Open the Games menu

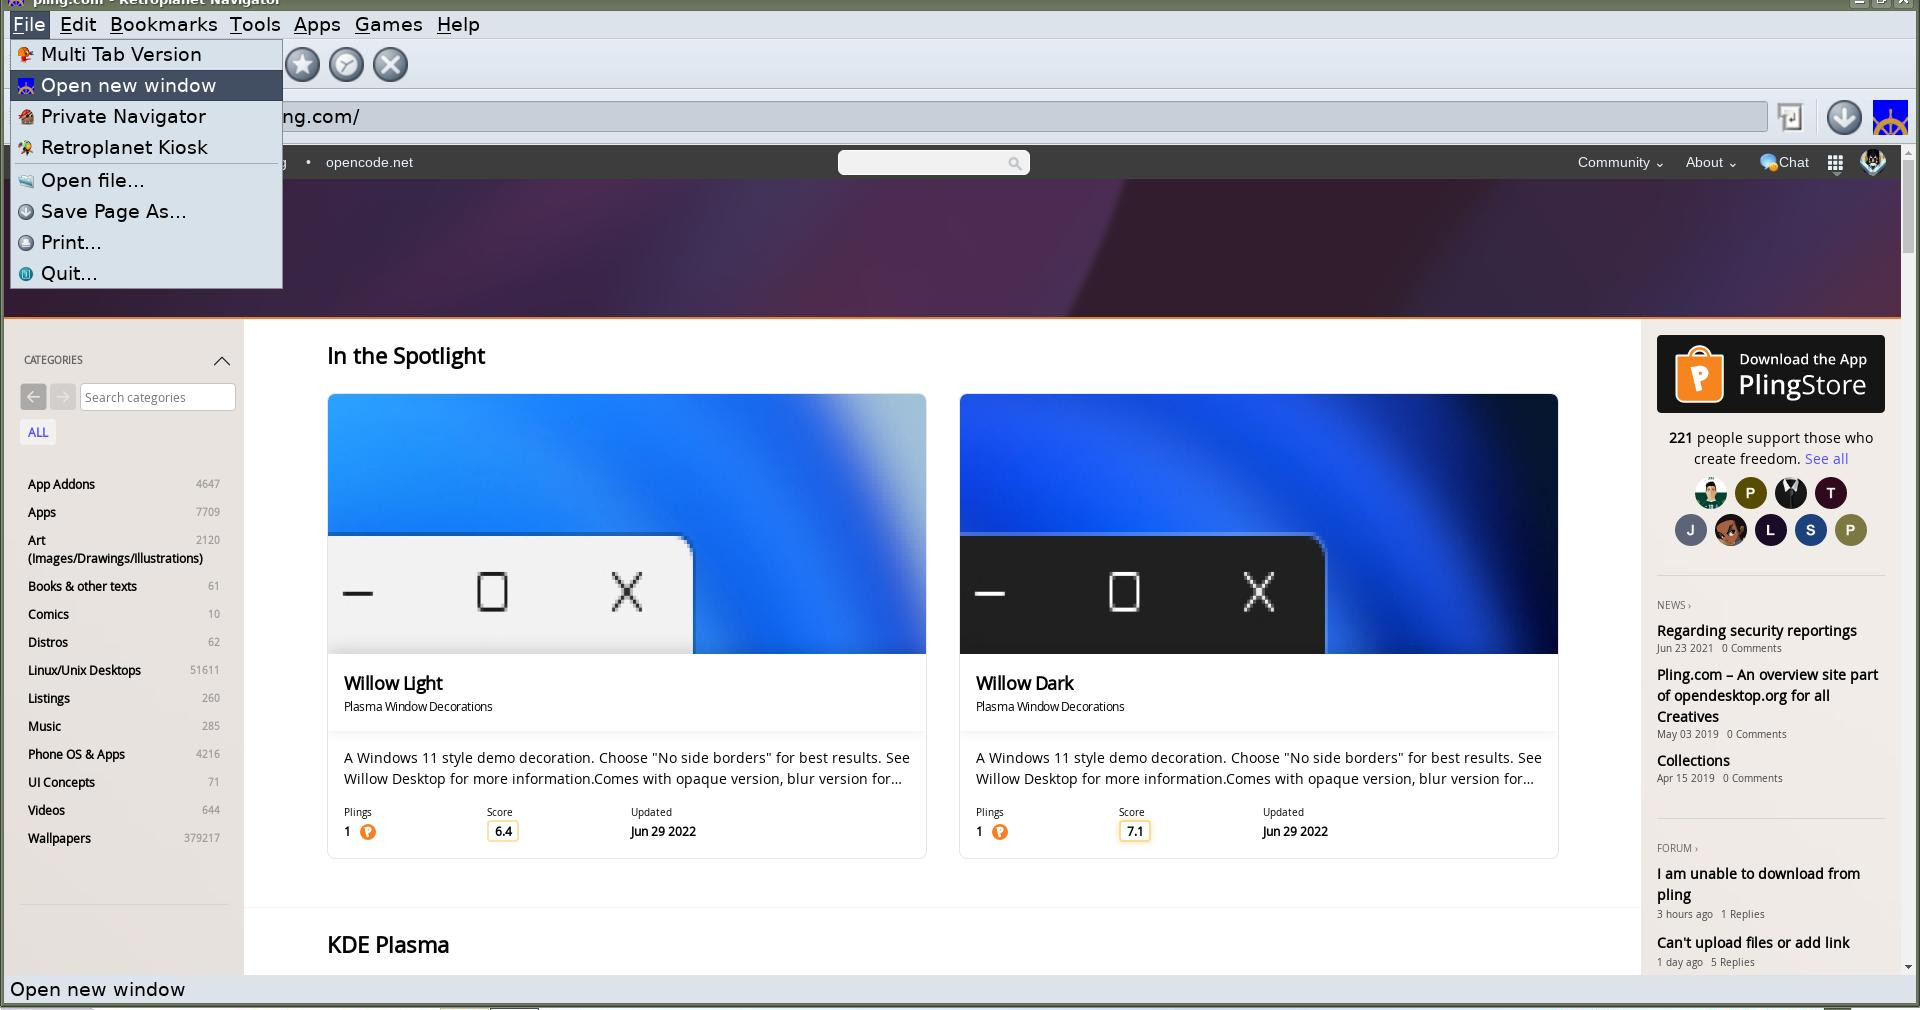click(x=388, y=25)
